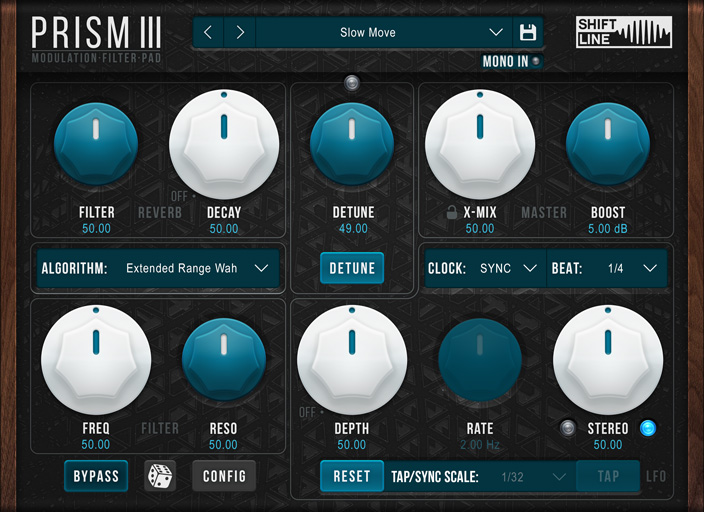Click the blue DETUNE knob

(352, 144)
